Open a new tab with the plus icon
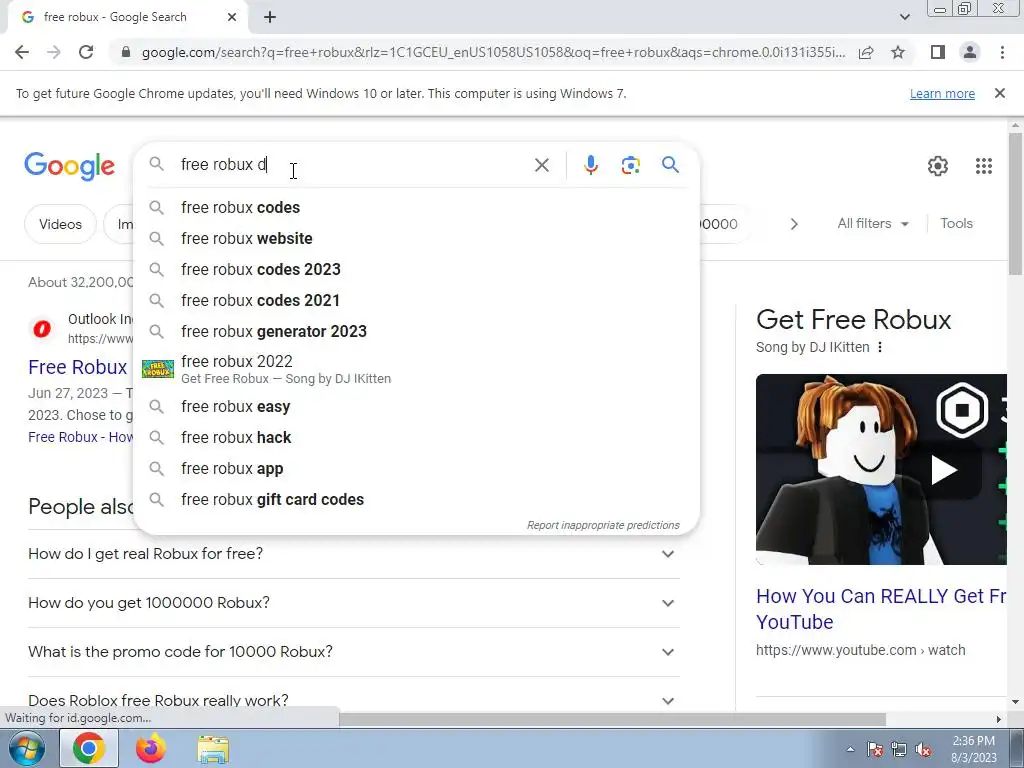The image size is (1024, 768). point(270,17)
